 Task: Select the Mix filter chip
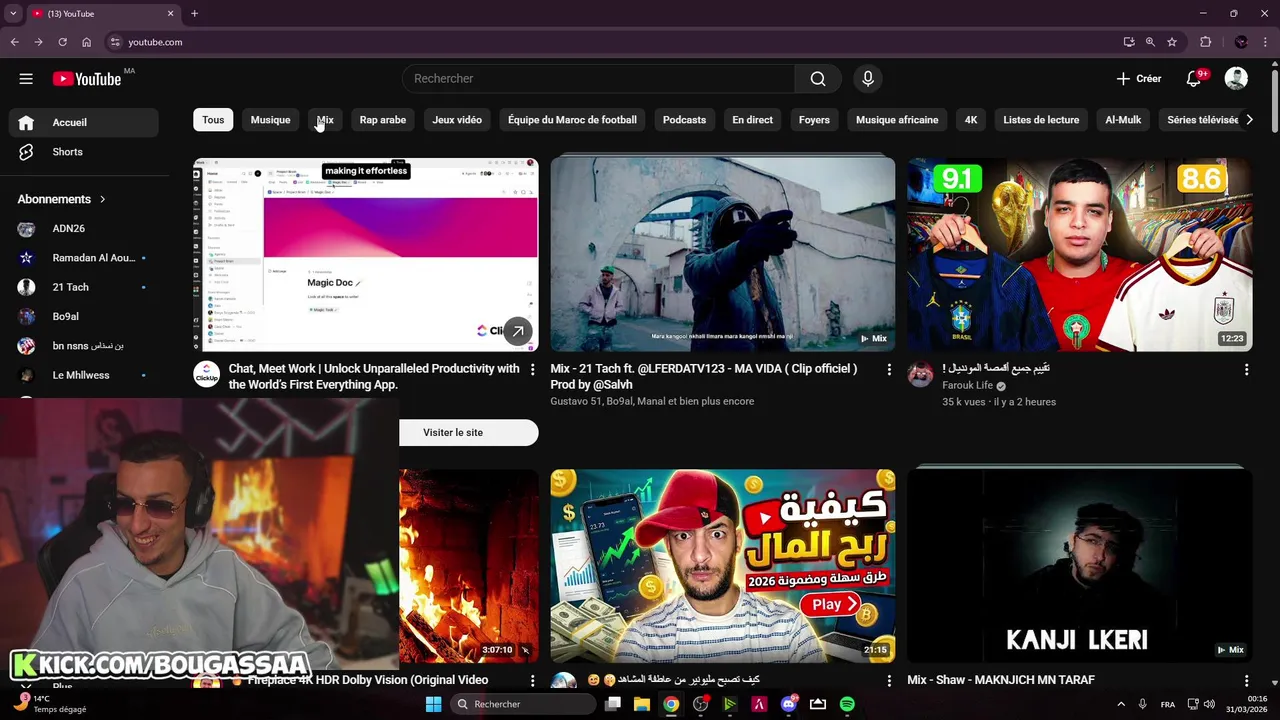coord(325,120)
